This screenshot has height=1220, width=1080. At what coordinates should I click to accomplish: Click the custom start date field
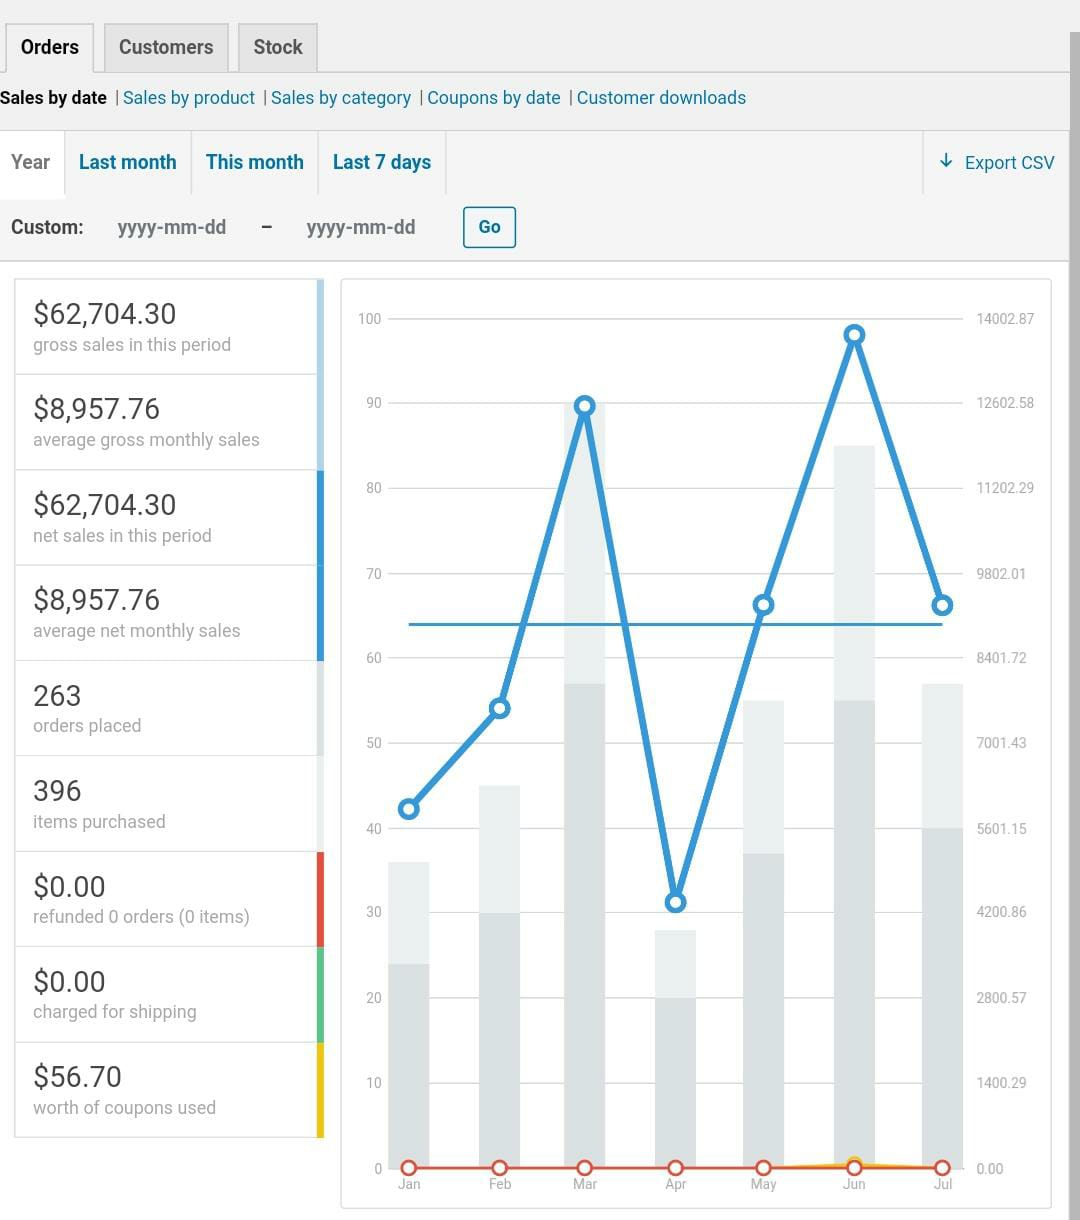click(172, 227)
